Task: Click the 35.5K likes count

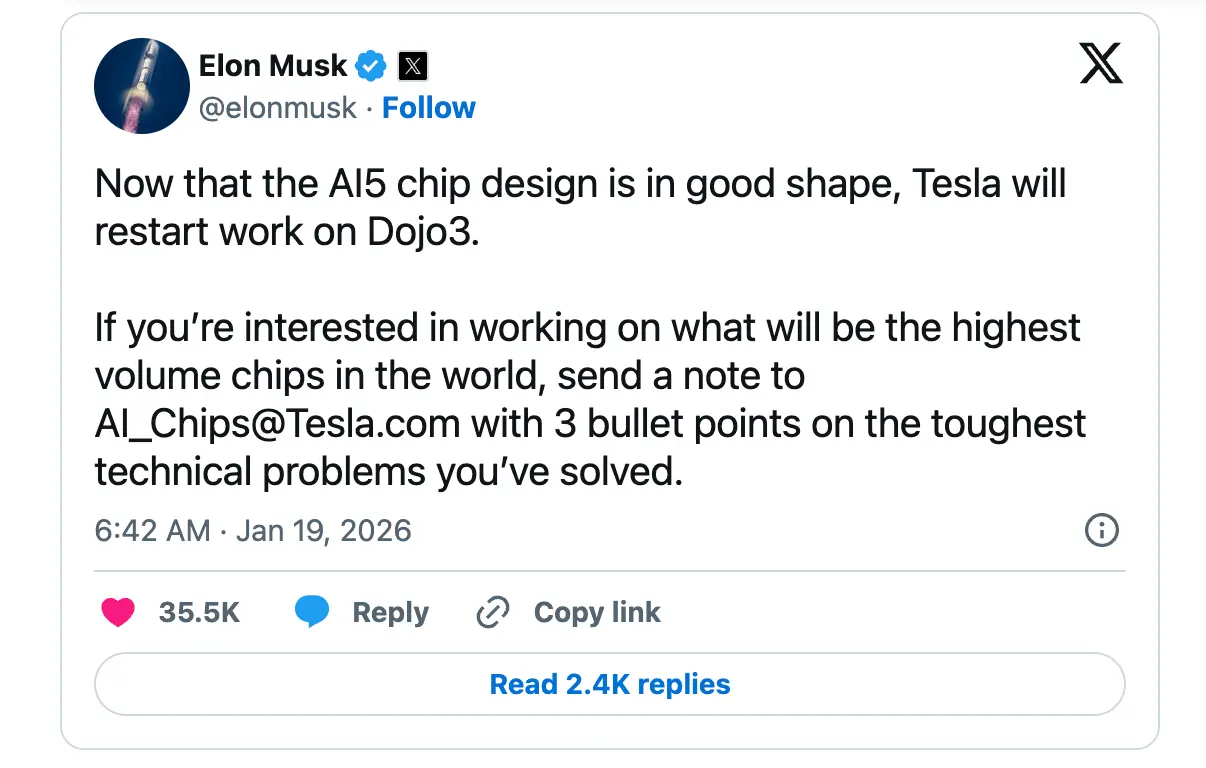Action: pyautogui.click(x=199, y=612)
